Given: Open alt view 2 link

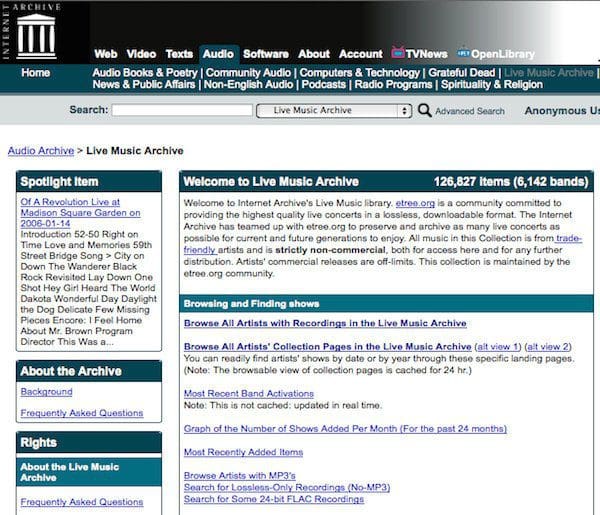Looking at the screenshot, I should [548, 347].
